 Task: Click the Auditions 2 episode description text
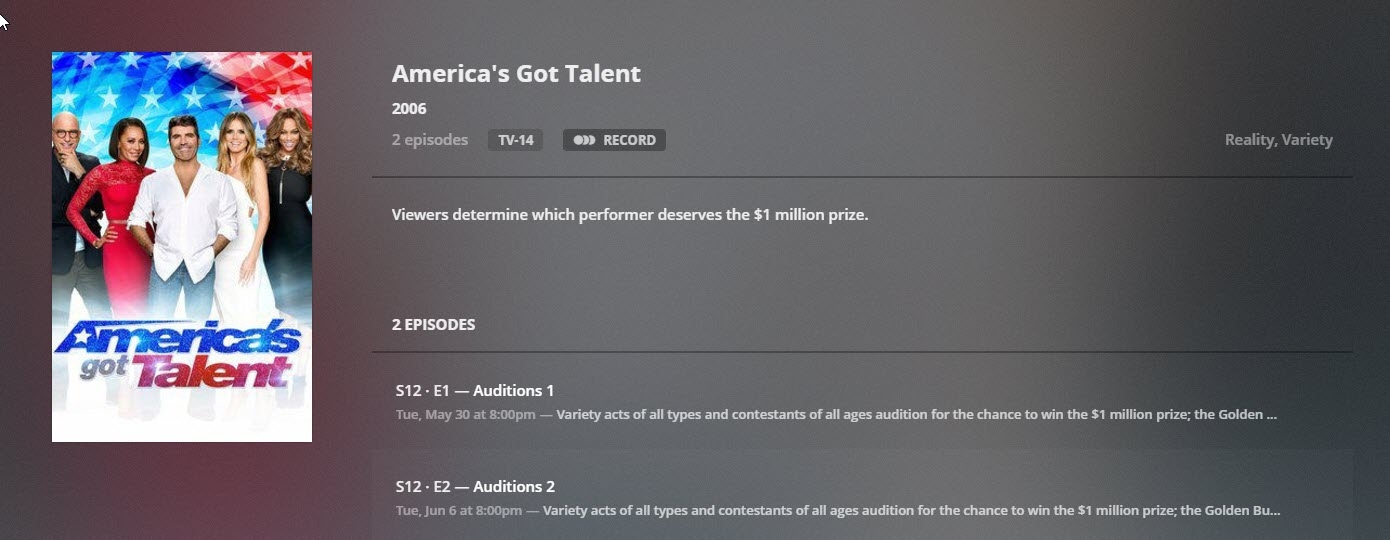click(x=900, y=511)
